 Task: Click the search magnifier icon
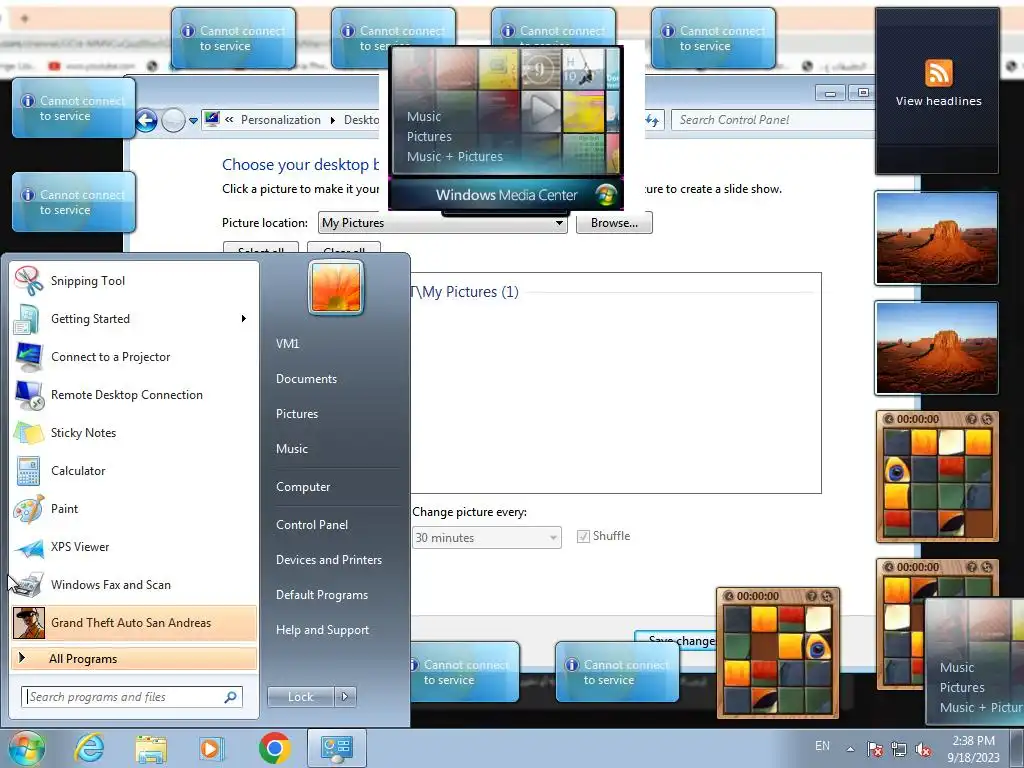231,697
